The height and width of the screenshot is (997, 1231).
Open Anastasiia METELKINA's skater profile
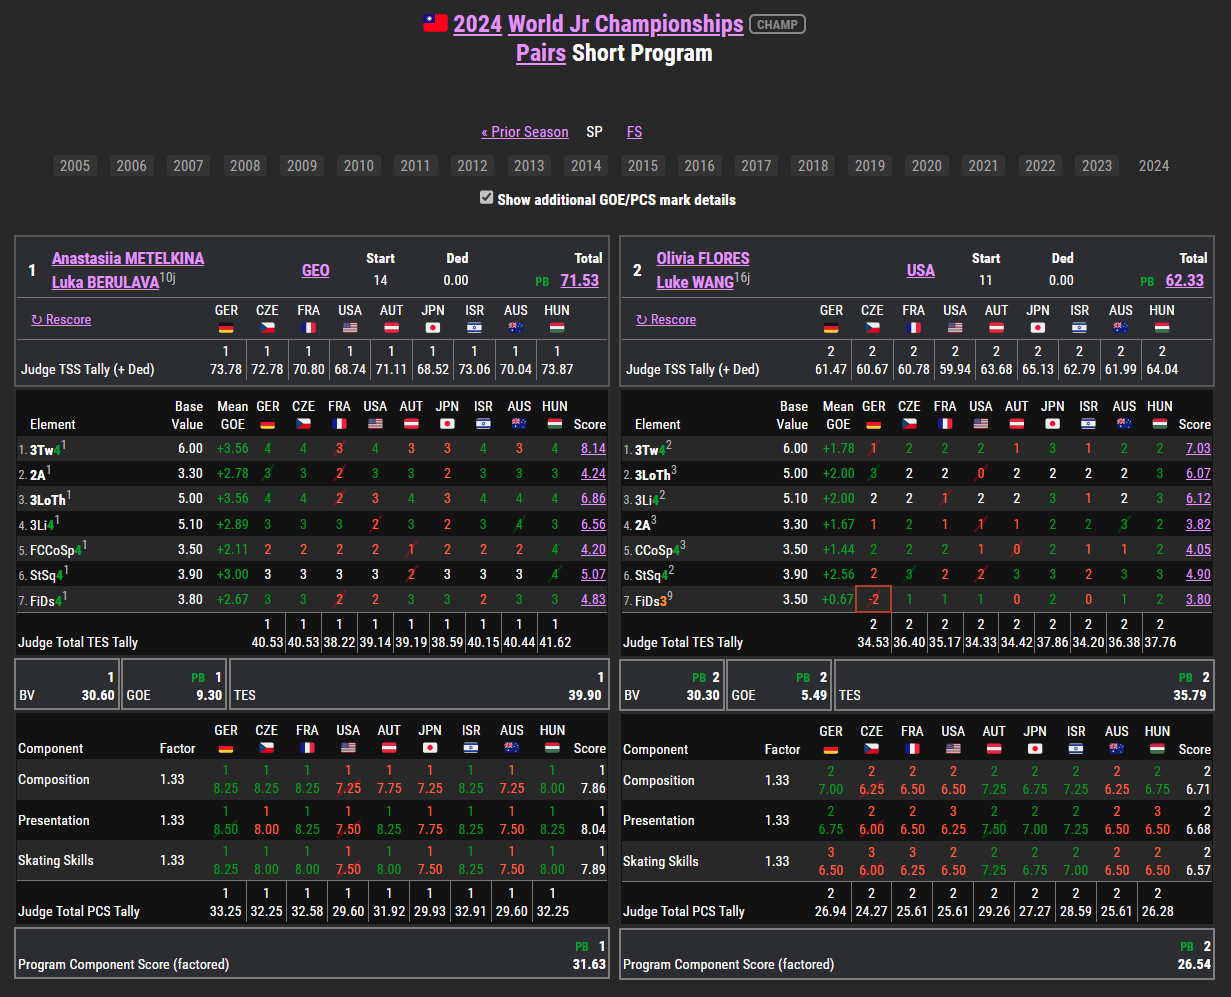(x=128, y=258)
